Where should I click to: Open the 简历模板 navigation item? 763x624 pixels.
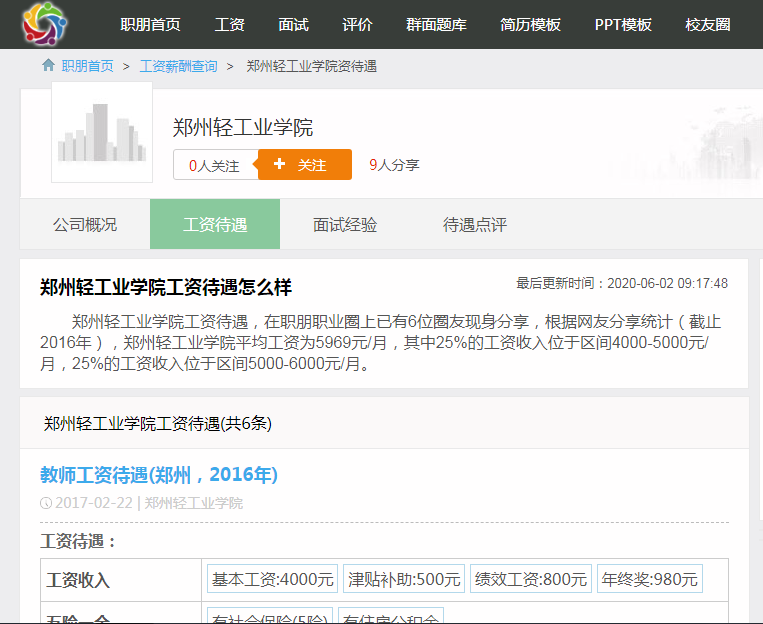pyautogui.click(x=530, y=24)
